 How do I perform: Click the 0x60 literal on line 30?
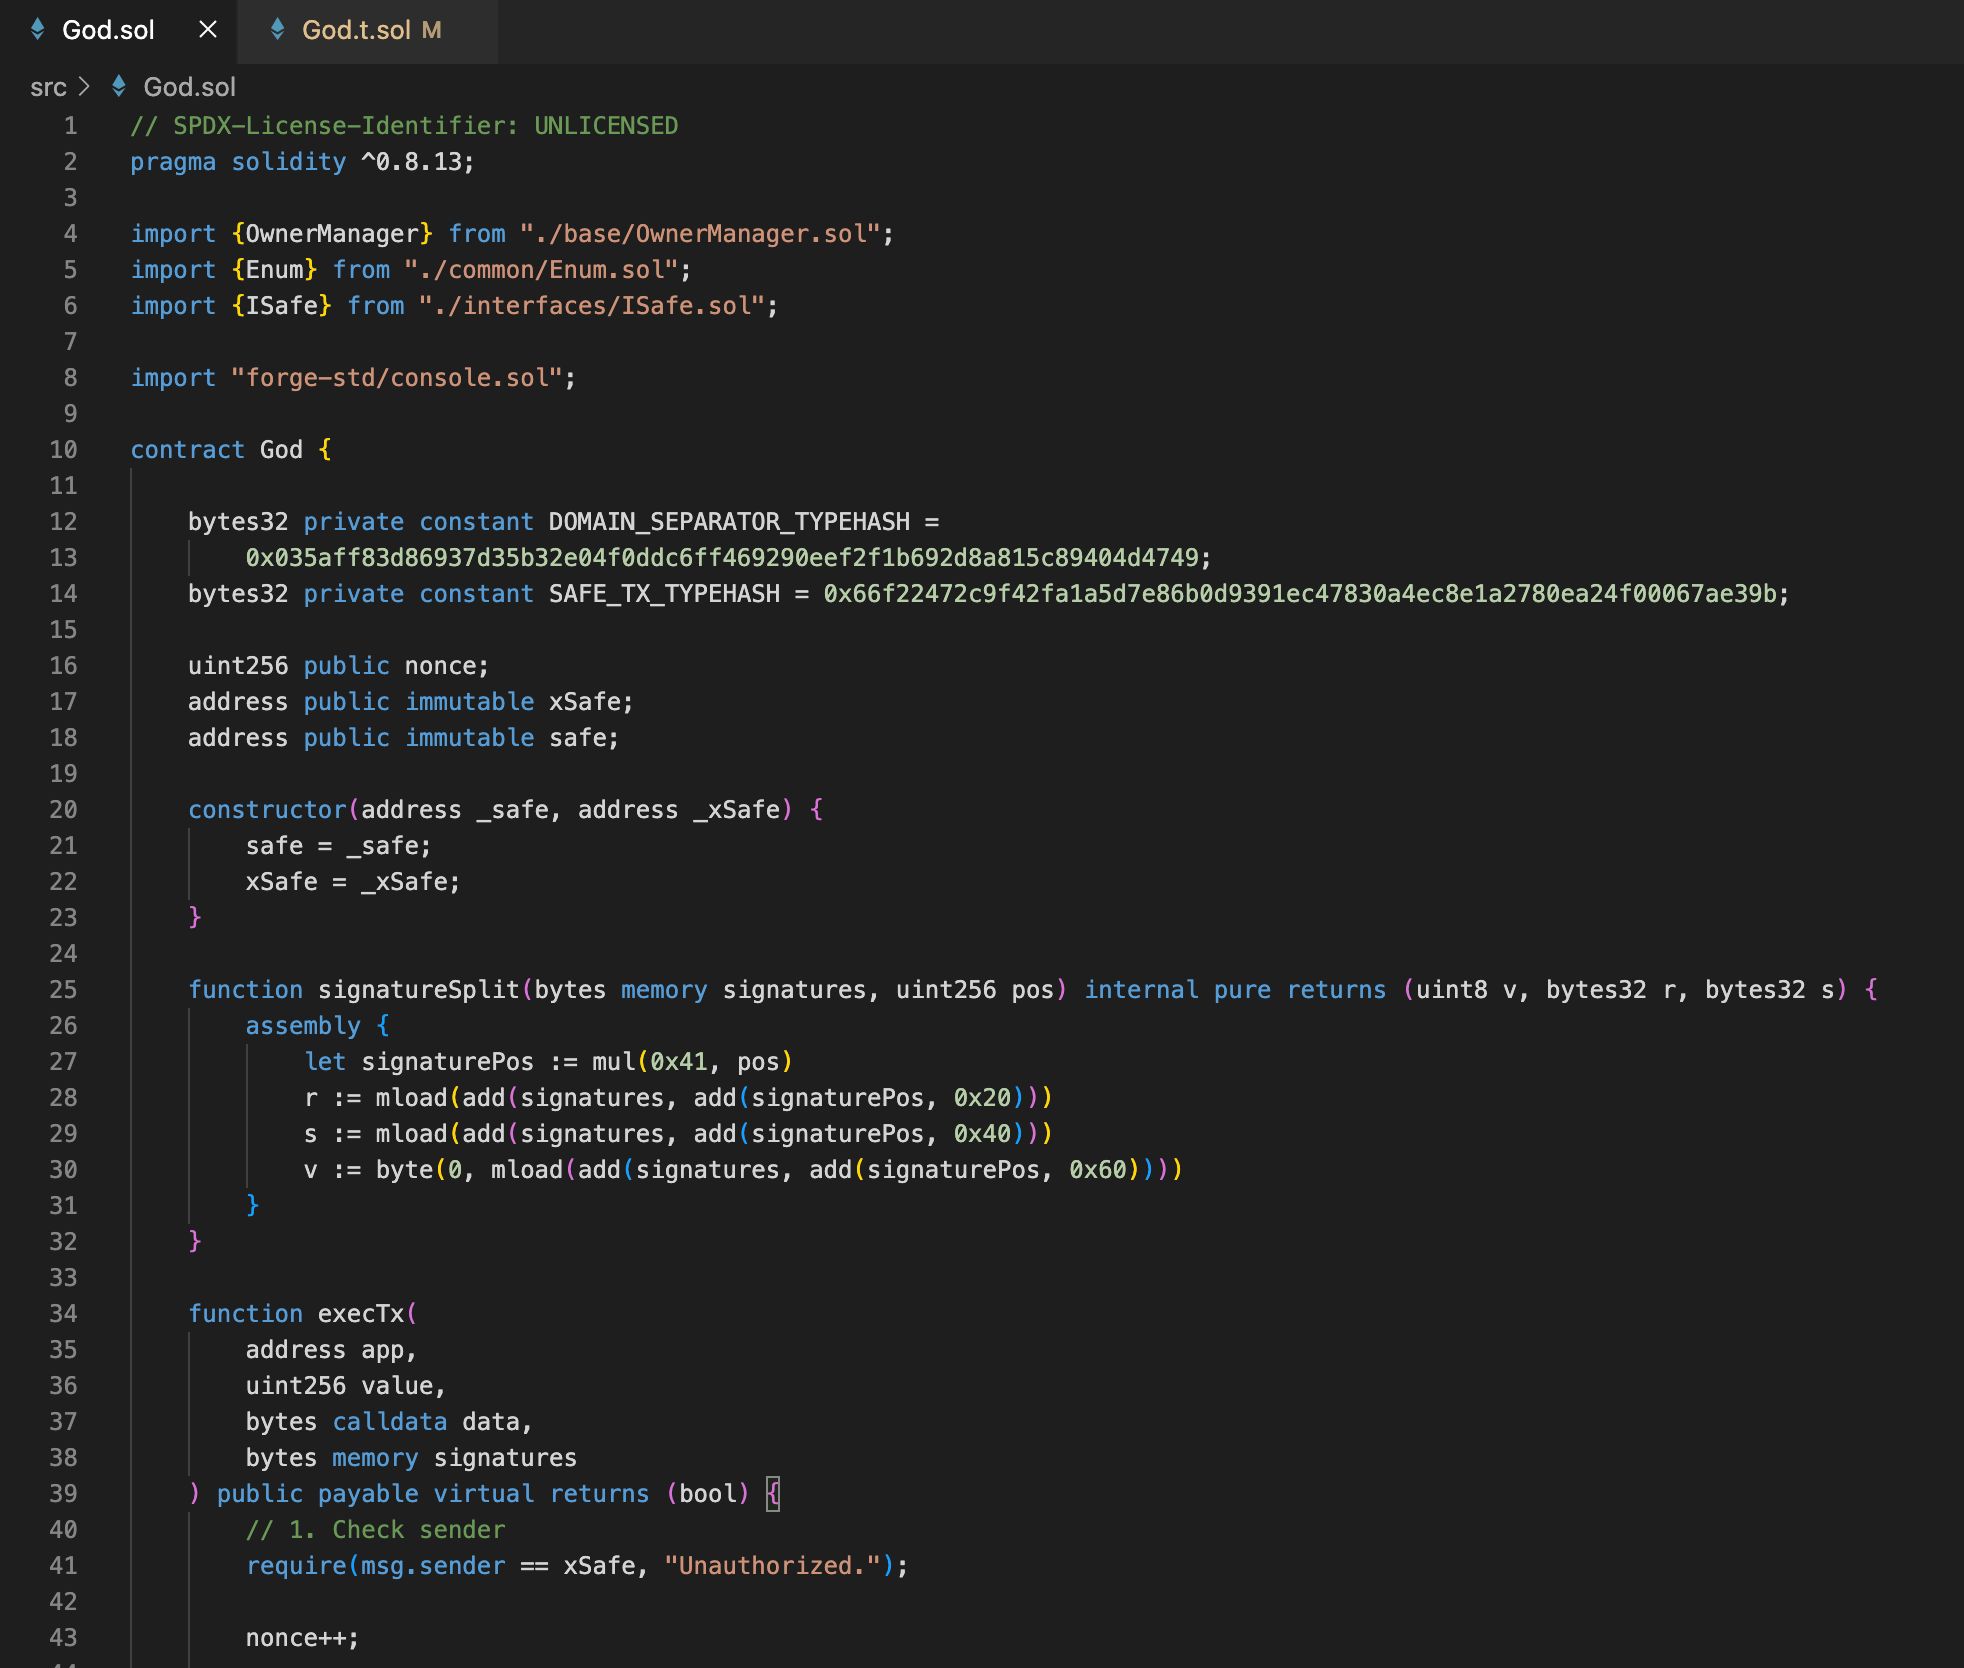tap(1098, 1170)
